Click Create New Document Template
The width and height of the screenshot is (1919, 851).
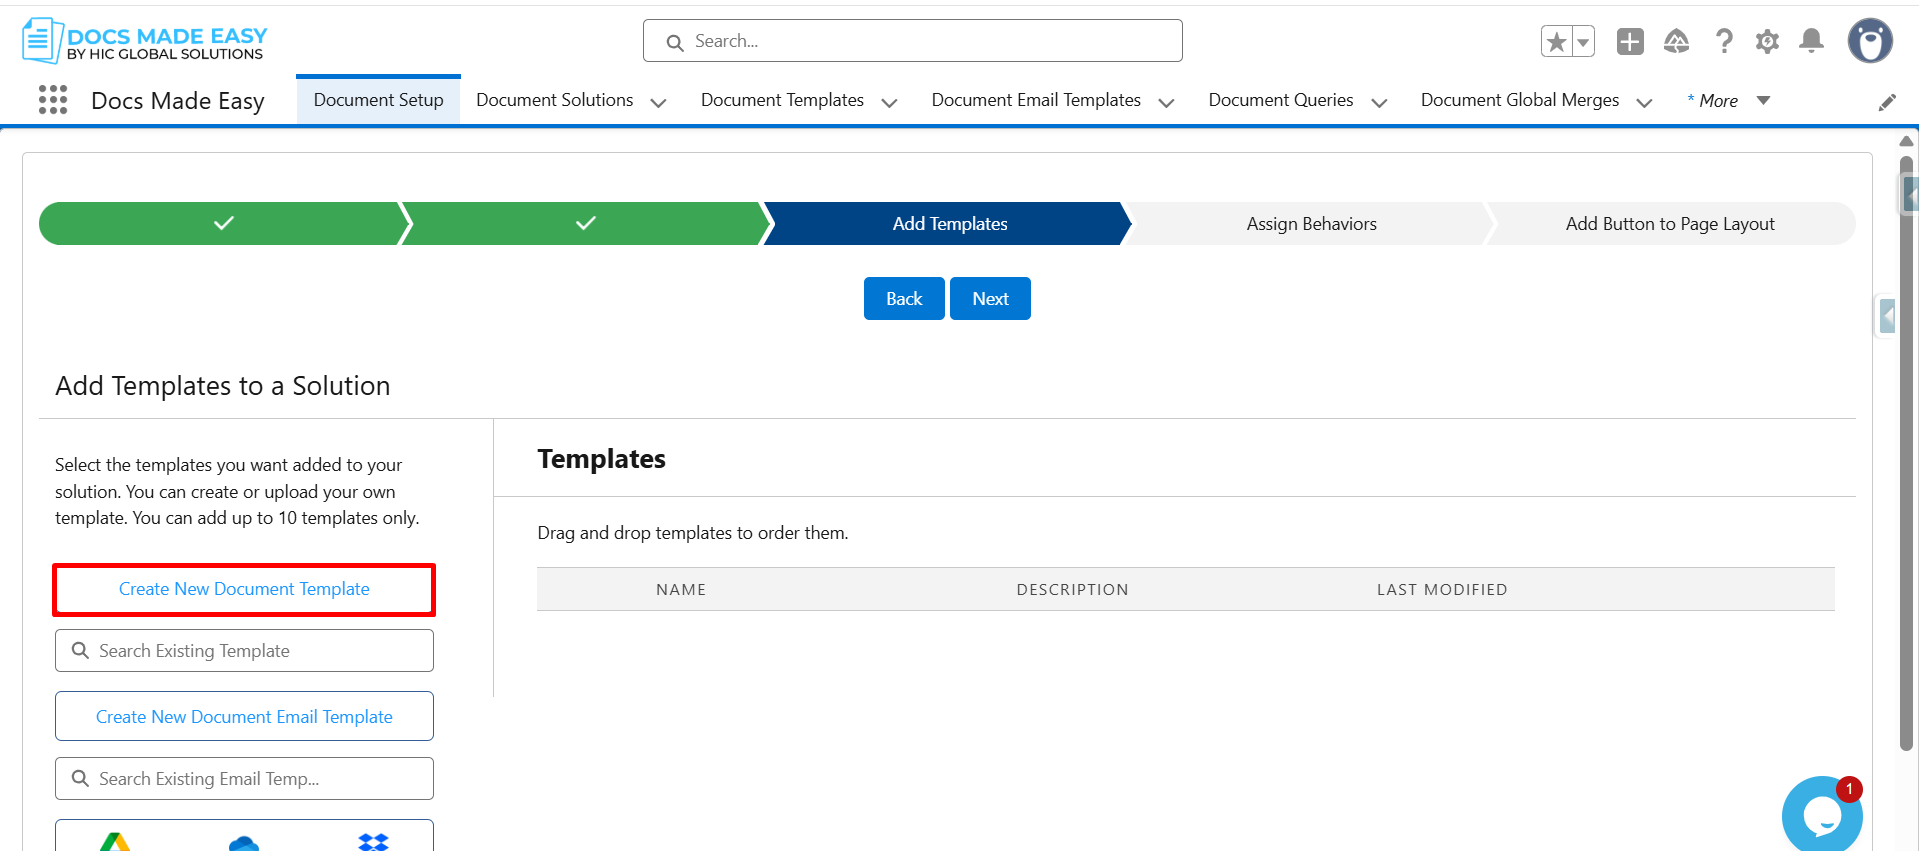(244, 589)
